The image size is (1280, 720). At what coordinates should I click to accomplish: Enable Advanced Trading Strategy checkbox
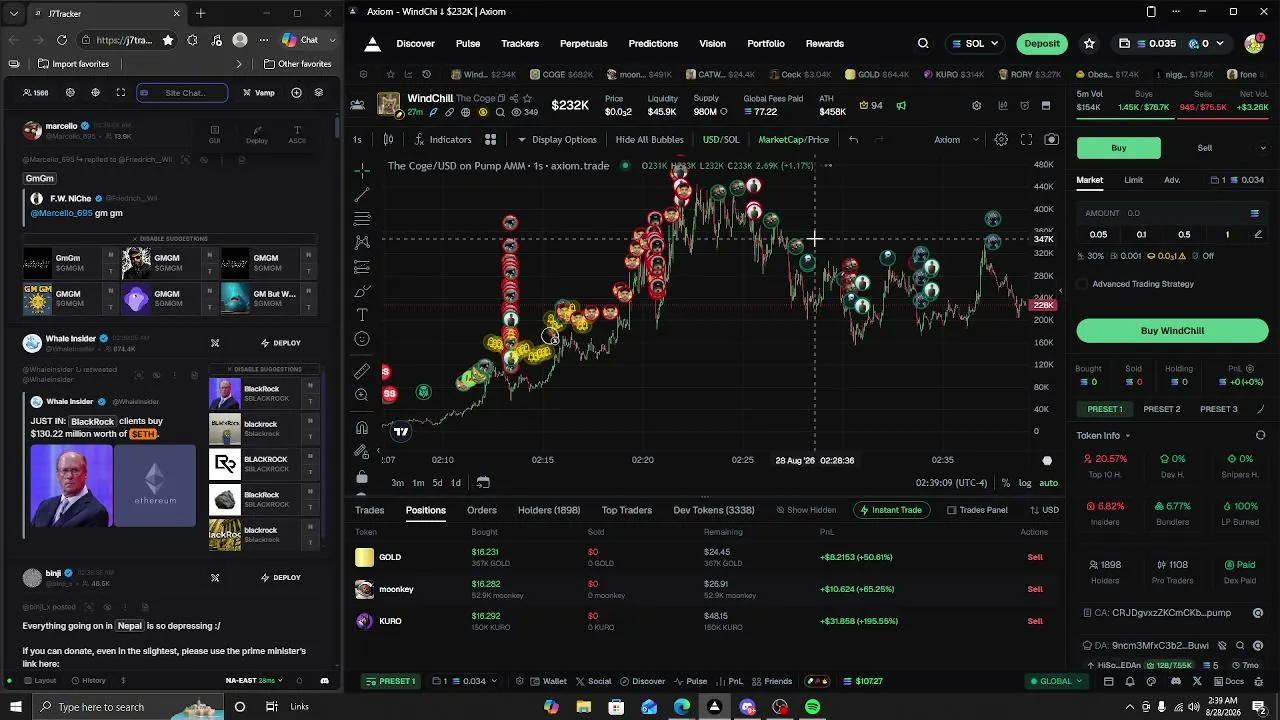[1082, 284]
